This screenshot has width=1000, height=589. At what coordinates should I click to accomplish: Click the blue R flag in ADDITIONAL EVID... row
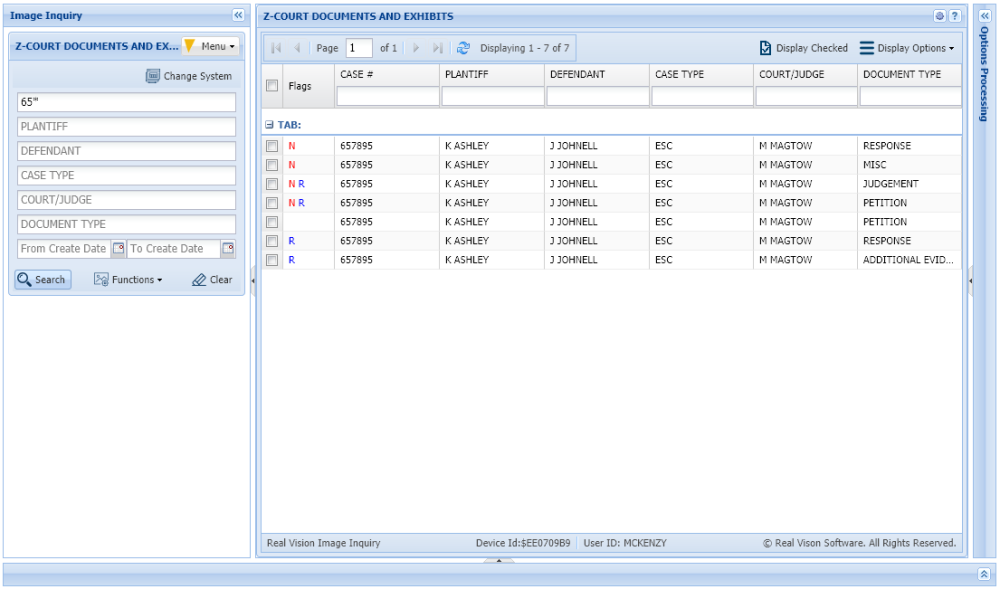pyautogui.click(x=291, y=260)
